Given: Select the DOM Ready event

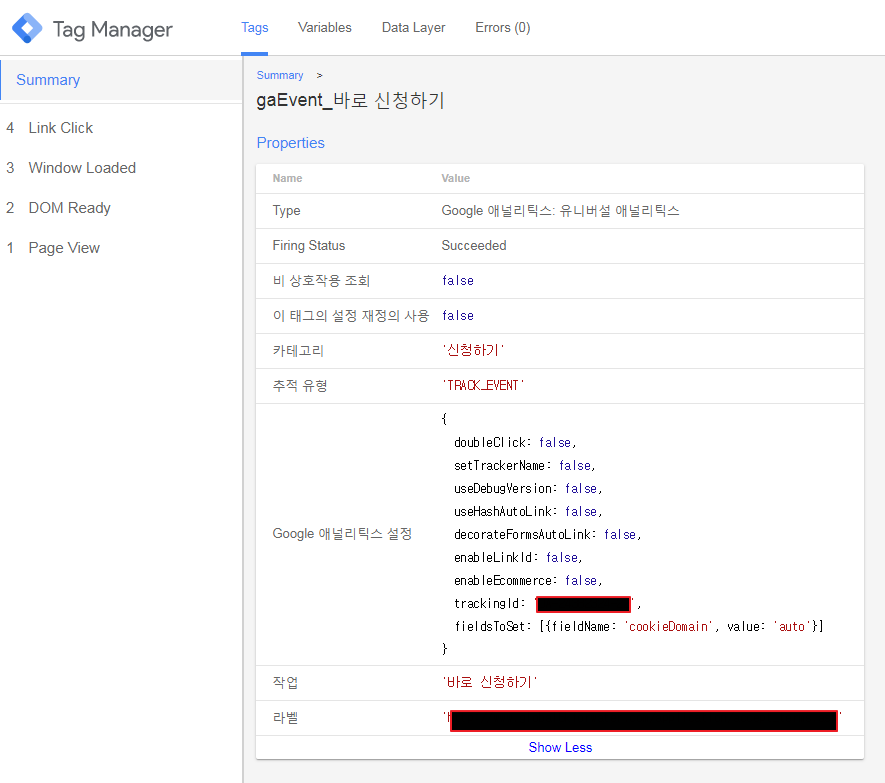Looking at the screenshot, I should (69, 208).
